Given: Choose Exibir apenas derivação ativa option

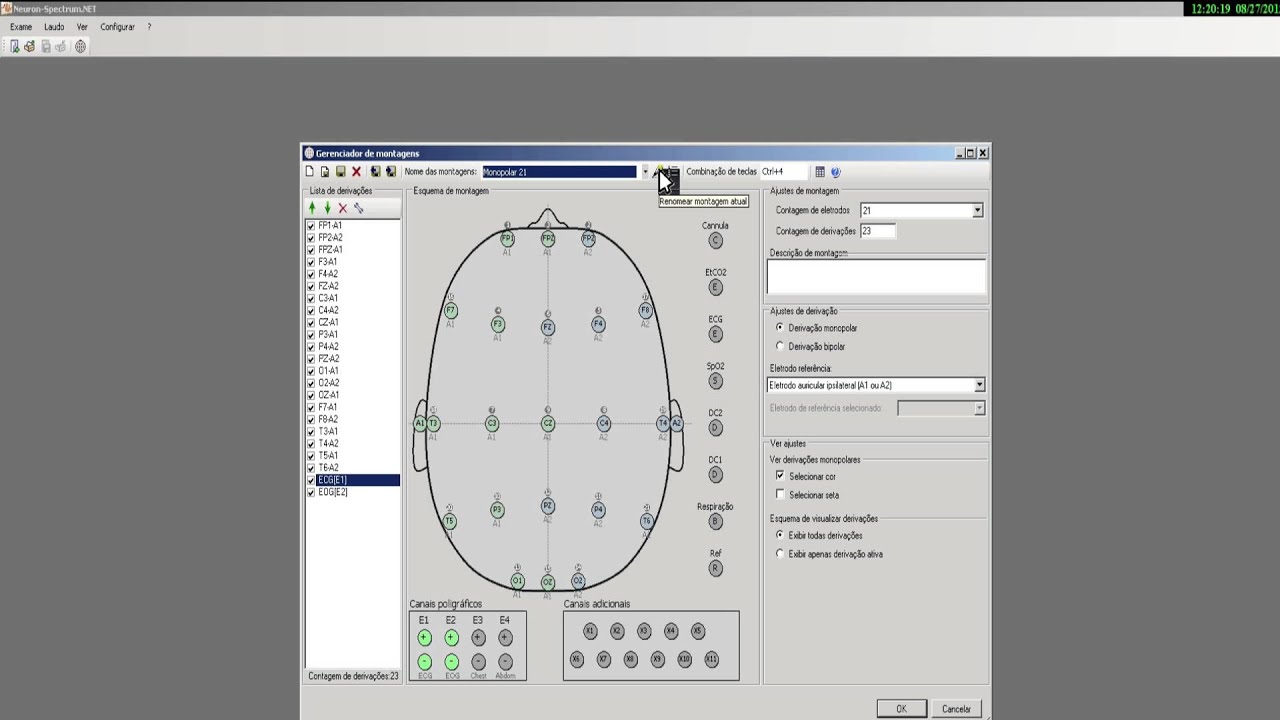Looking at the screenshot, I should click(780, 554).
